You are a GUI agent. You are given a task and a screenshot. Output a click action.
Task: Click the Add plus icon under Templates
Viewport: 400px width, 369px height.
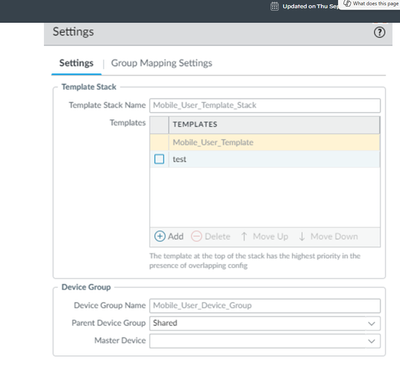pos(160,236)
